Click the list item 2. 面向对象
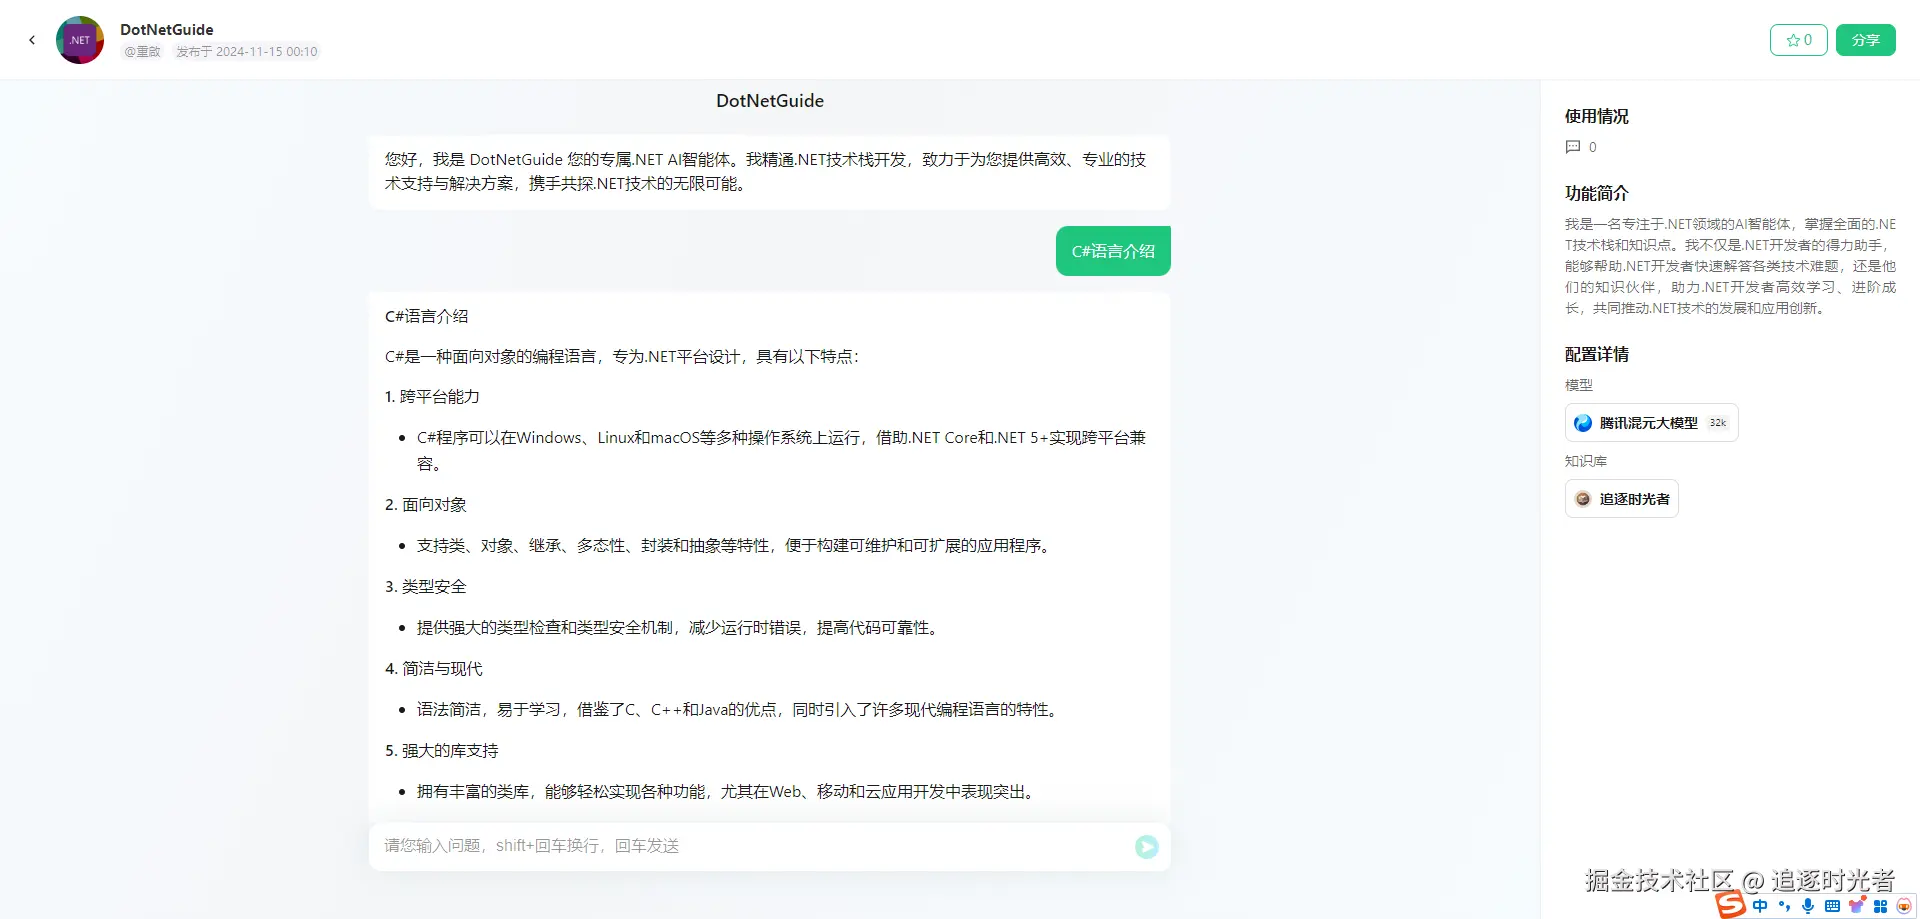 (x=426, y=505)
